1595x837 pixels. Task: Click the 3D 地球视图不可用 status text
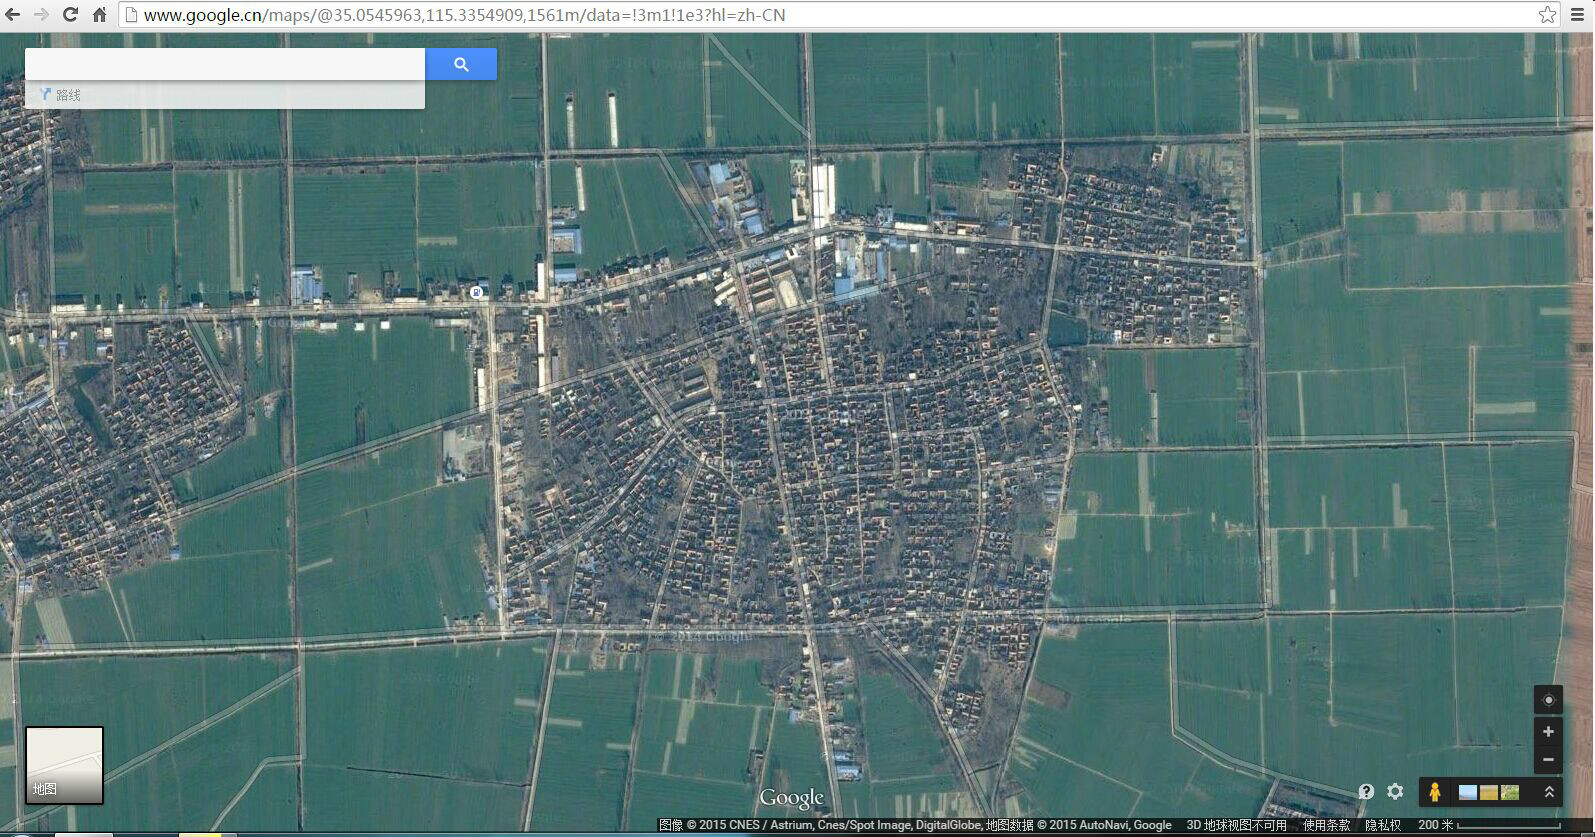pos(1236,826)
